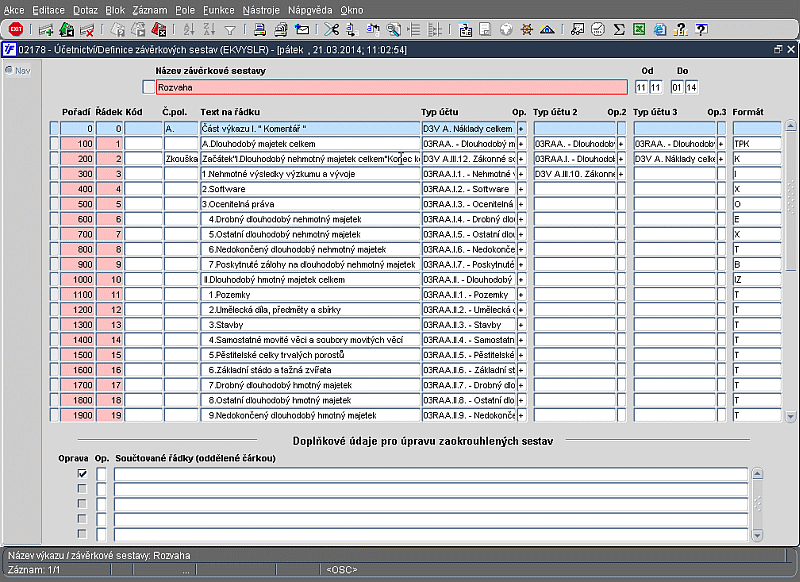Image resolution: width=800 pixels, height=582 pixels.
Task: Insert a new record with green plus icon
Action: [46, 30]
